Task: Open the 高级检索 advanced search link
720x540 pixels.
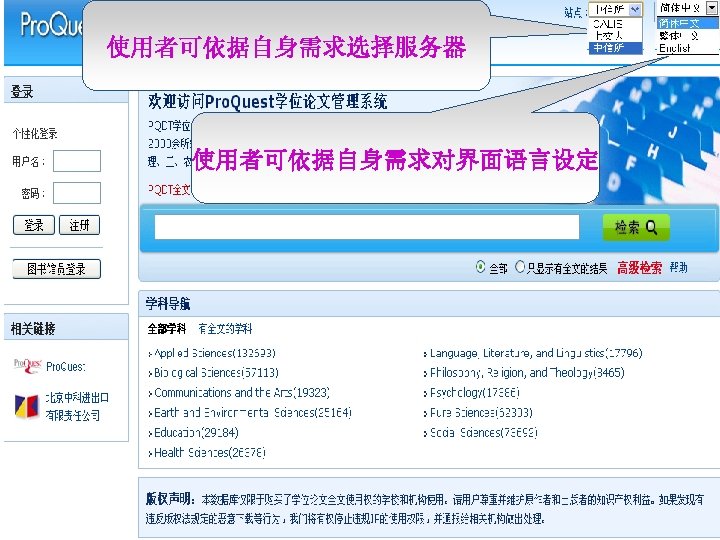Action: pos(639,268)
